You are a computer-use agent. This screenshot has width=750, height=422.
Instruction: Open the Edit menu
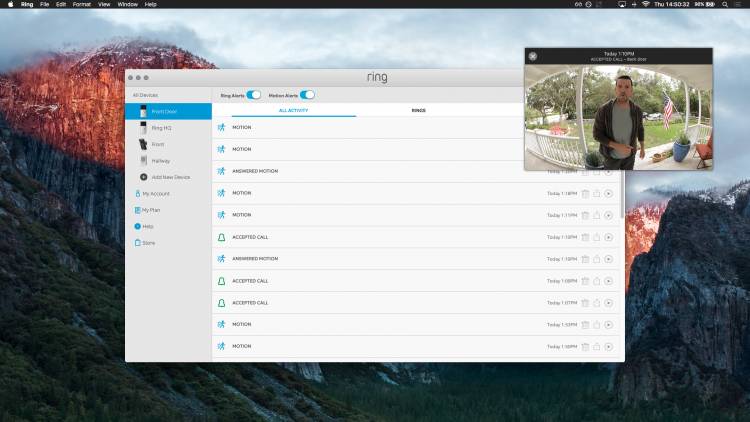point(61,4)
